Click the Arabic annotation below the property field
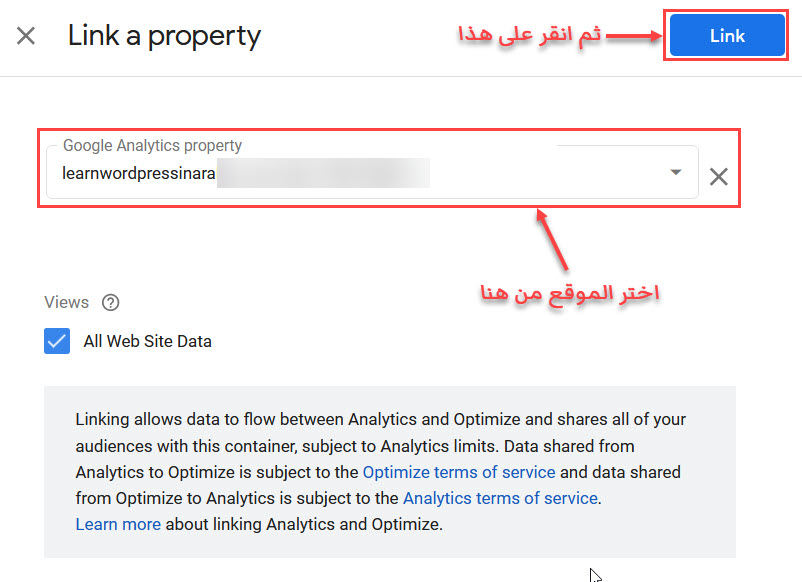 coord(570,294)
